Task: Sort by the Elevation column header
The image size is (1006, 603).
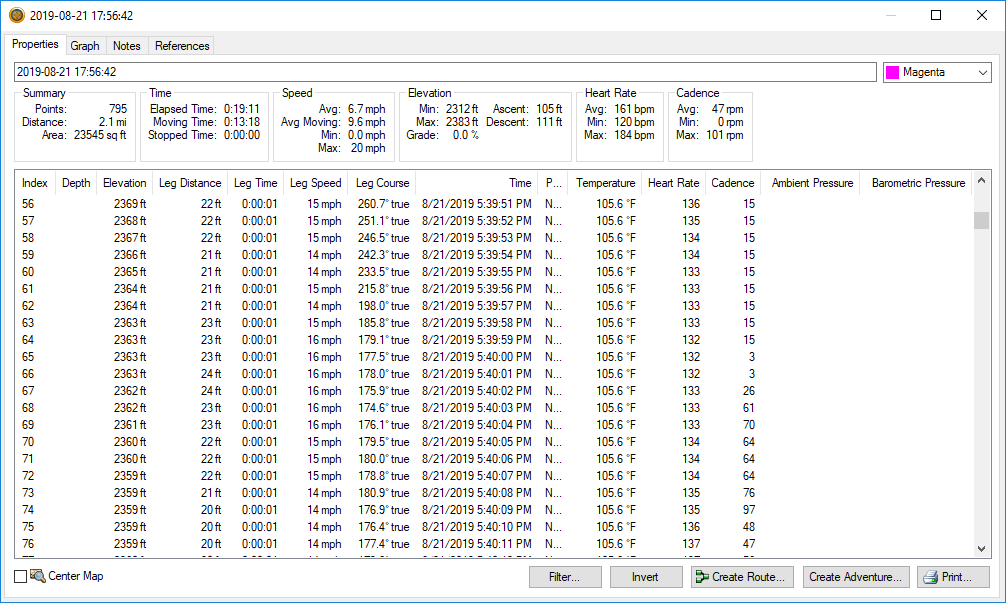Action: click(124, 183)
